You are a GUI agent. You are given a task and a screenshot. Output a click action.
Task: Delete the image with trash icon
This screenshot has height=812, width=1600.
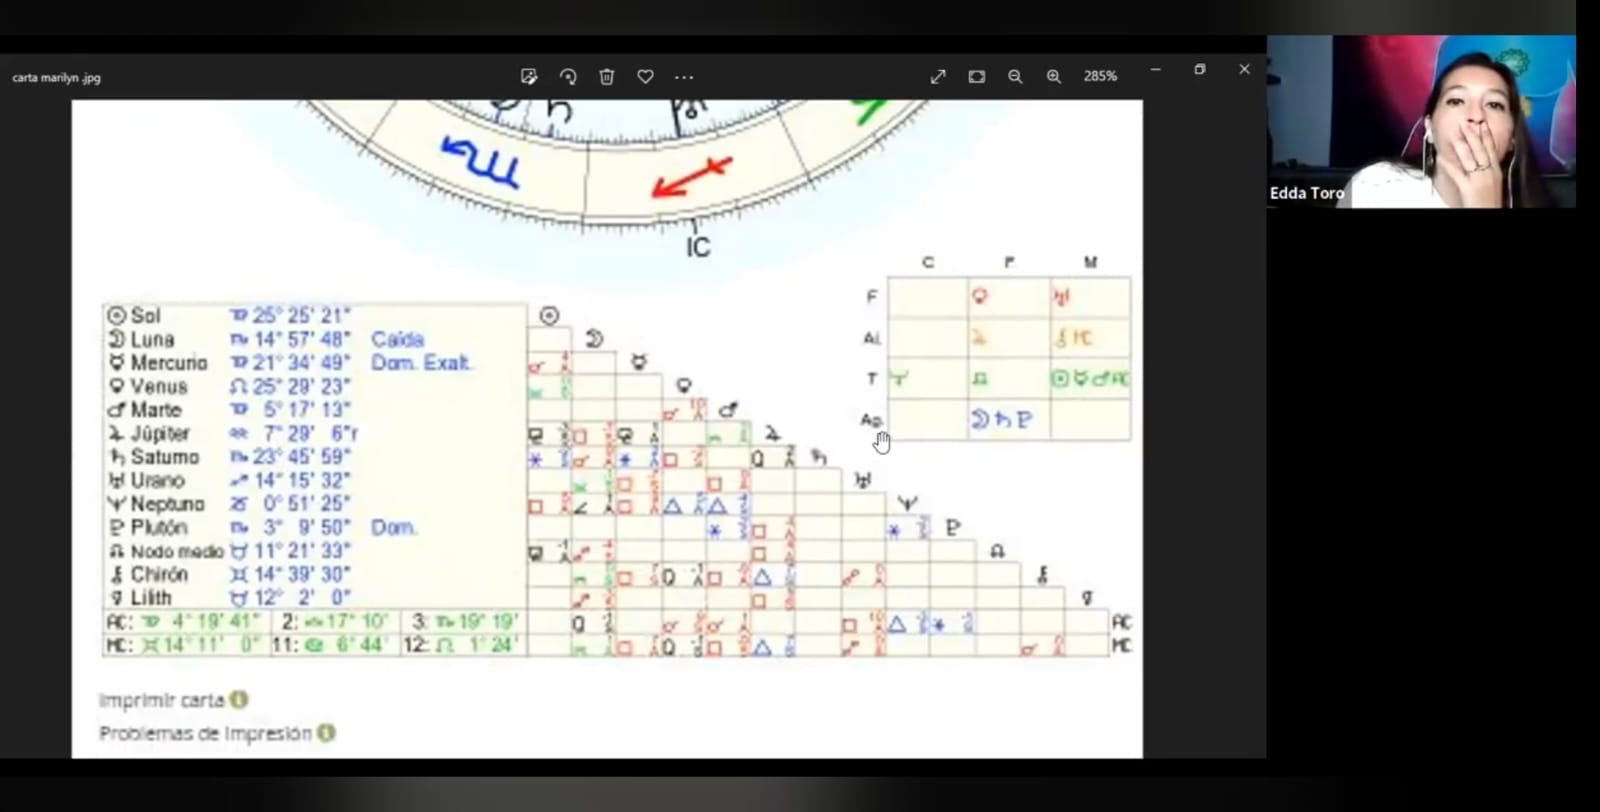click(x=606, y=77)
